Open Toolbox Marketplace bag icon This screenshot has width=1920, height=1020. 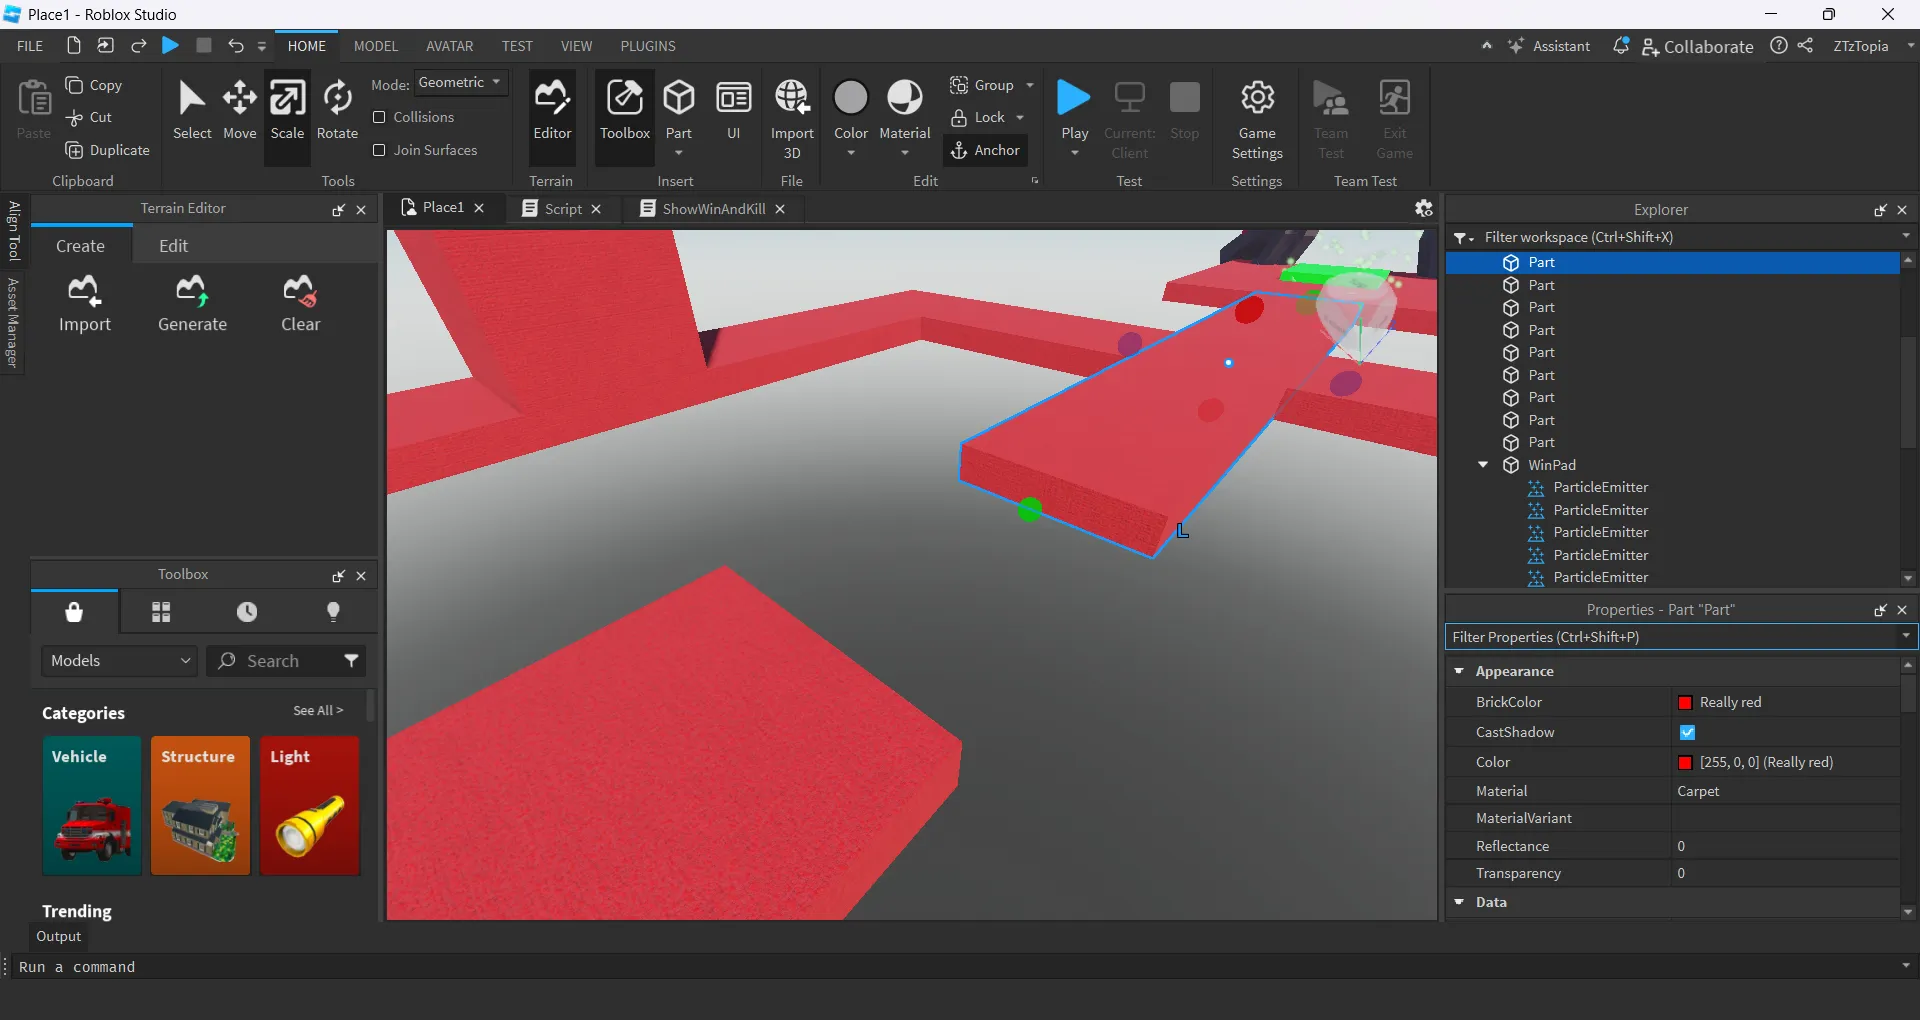[74, 612]
